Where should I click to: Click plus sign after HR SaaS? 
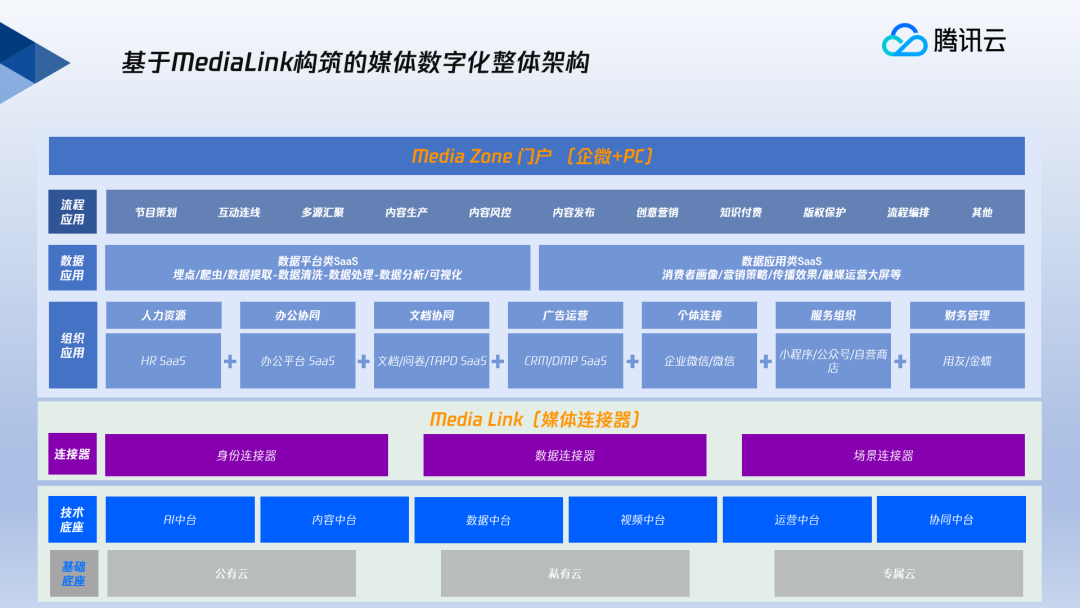pyautogui.click(x=230, y=361)
